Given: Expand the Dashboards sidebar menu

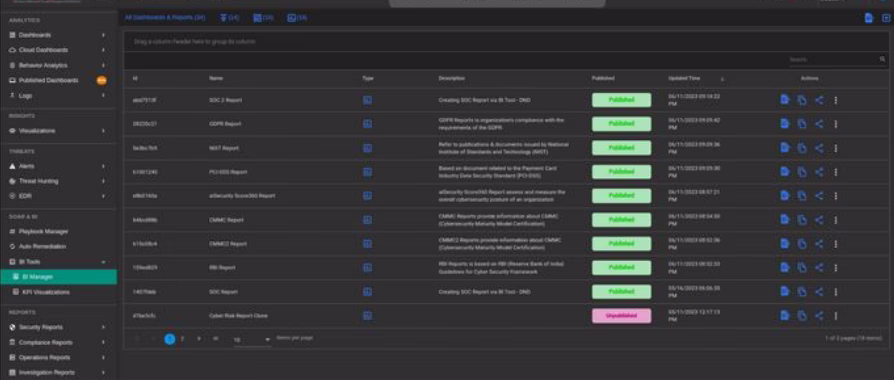Looking at the screenshot, I should (x=103, y=35).
